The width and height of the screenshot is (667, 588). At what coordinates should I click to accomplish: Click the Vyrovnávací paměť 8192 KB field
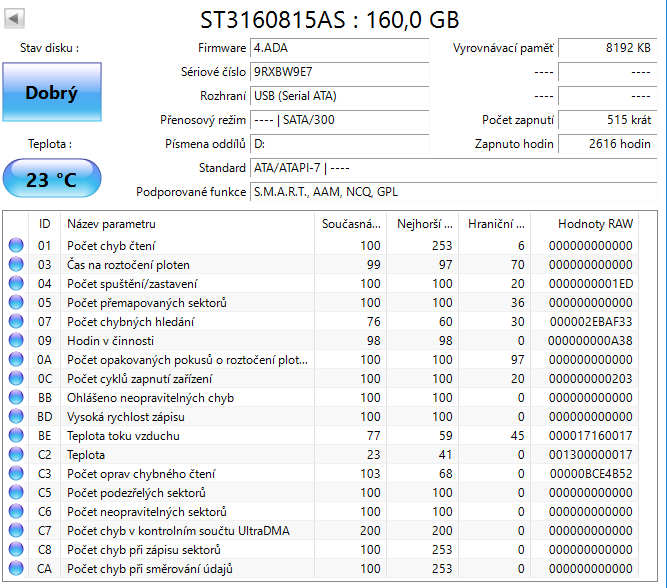click(x=608, y=48)
